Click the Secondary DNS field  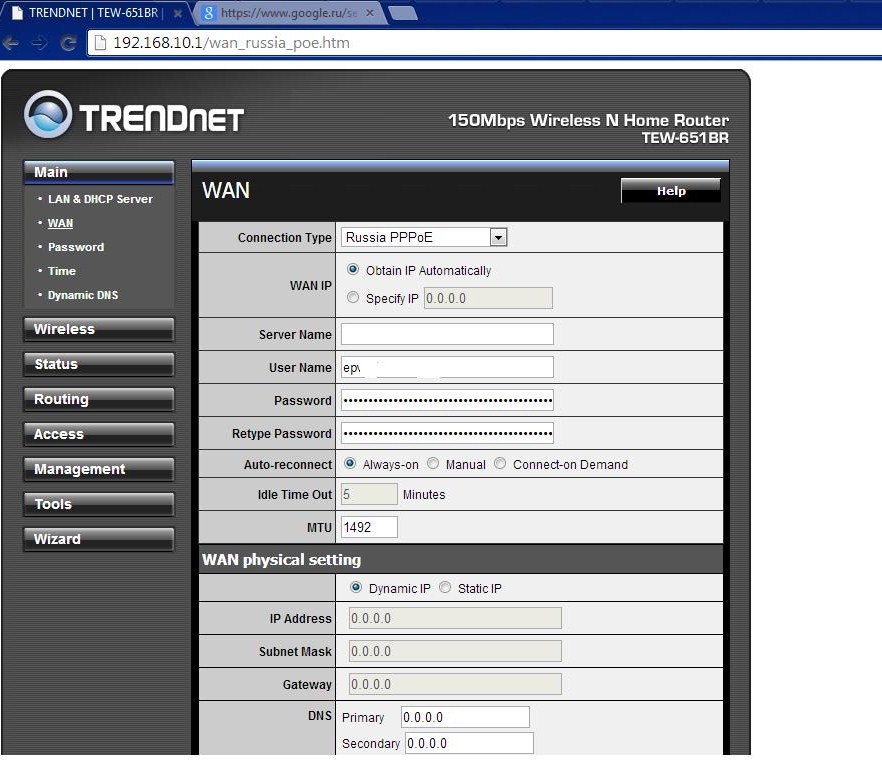[469, 743]
